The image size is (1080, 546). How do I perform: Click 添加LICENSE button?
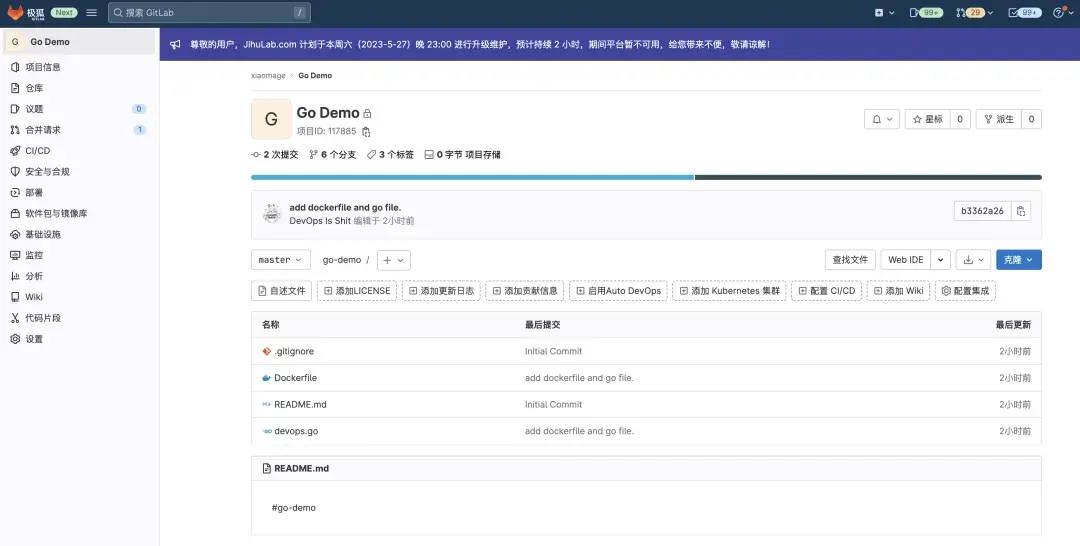click(x=357, y=291)
